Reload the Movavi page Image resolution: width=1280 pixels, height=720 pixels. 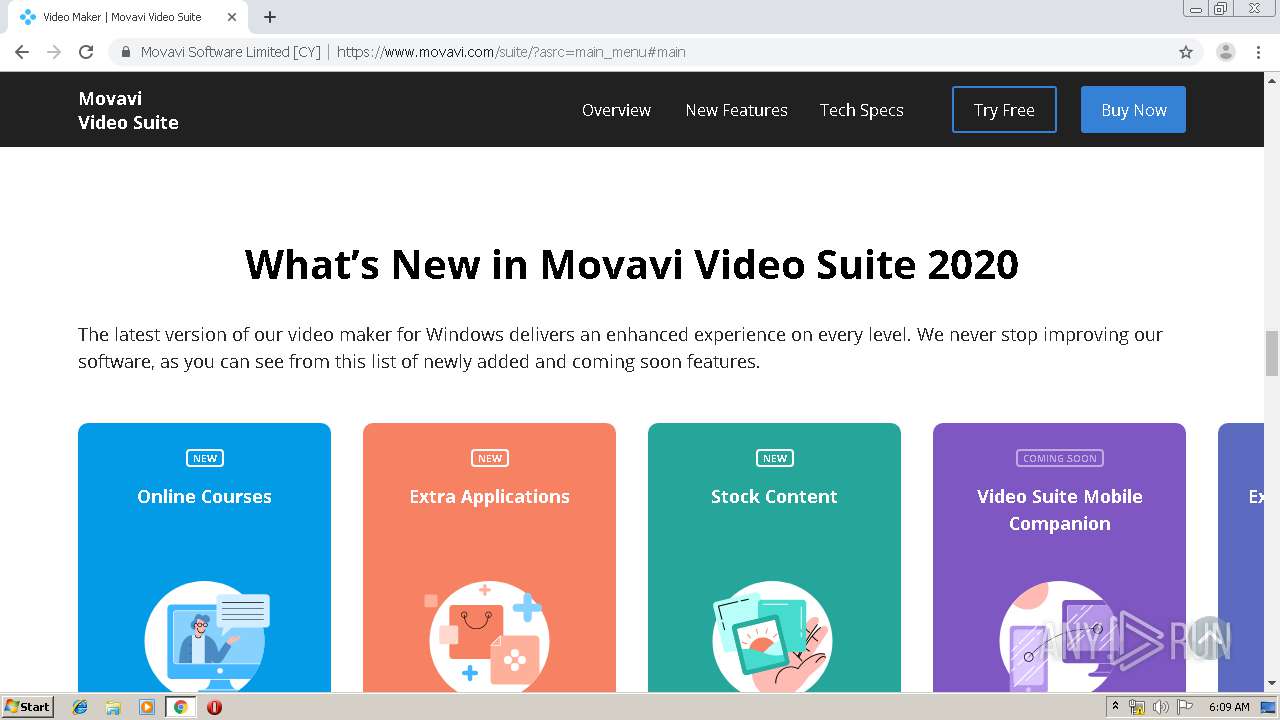[x=86, y=52]
